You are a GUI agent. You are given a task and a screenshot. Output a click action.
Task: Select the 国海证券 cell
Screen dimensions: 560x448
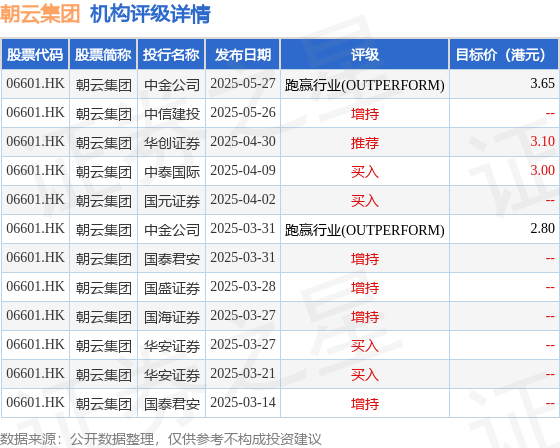(x=172, y=317)
